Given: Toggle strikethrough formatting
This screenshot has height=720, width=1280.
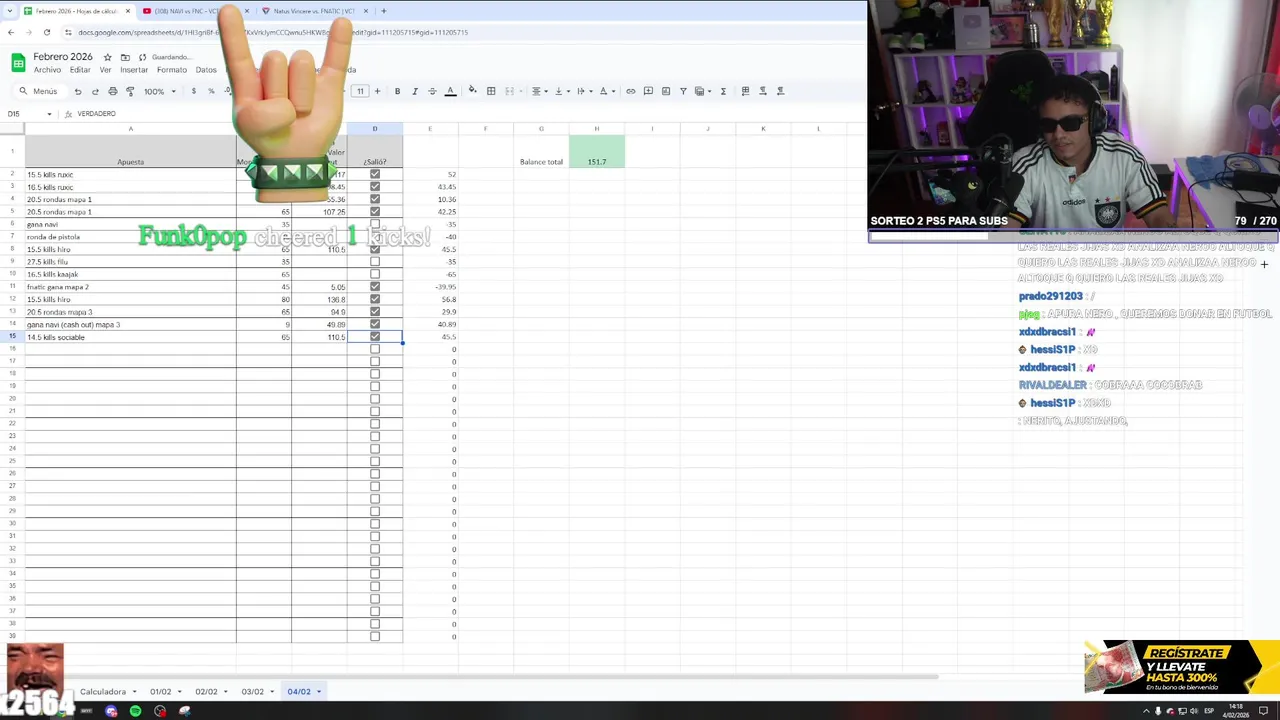Looking at the screenshot, I should pos(432,91).
